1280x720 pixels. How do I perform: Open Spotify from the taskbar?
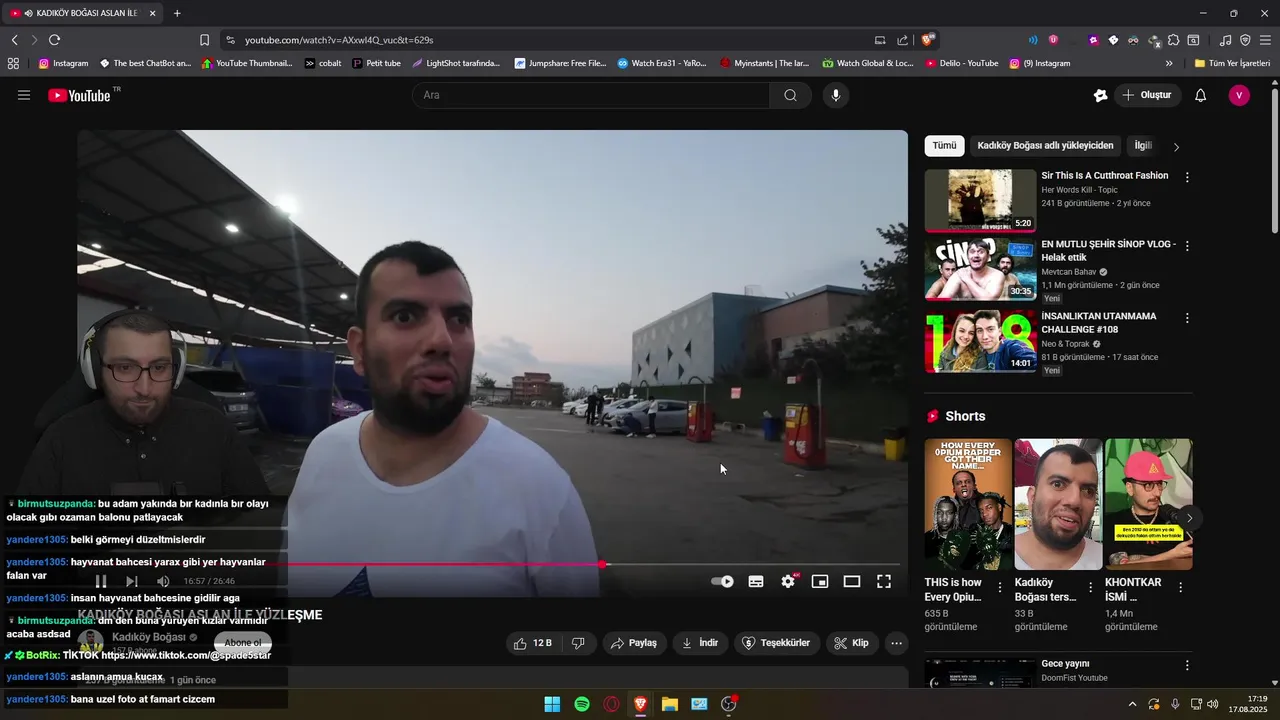pos(582,704)
